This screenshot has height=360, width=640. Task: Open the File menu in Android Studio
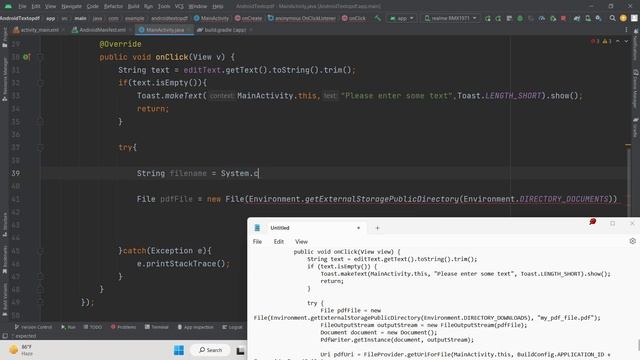click(22, 6)
